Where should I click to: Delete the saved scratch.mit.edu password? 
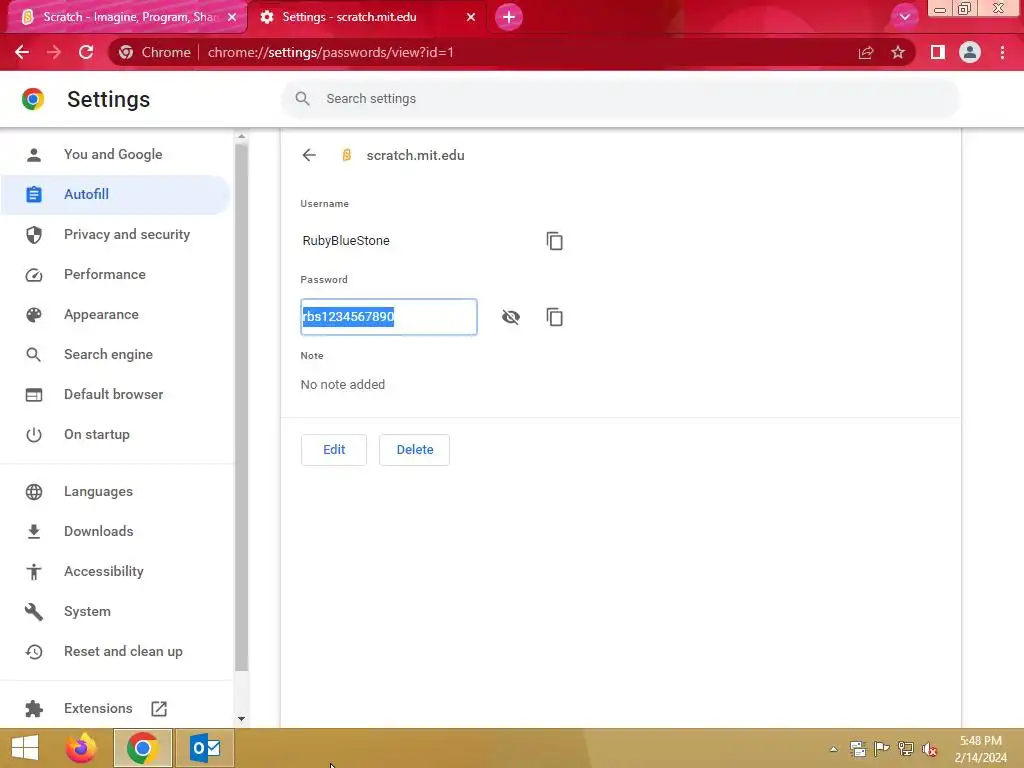click(x=415, y=450)
